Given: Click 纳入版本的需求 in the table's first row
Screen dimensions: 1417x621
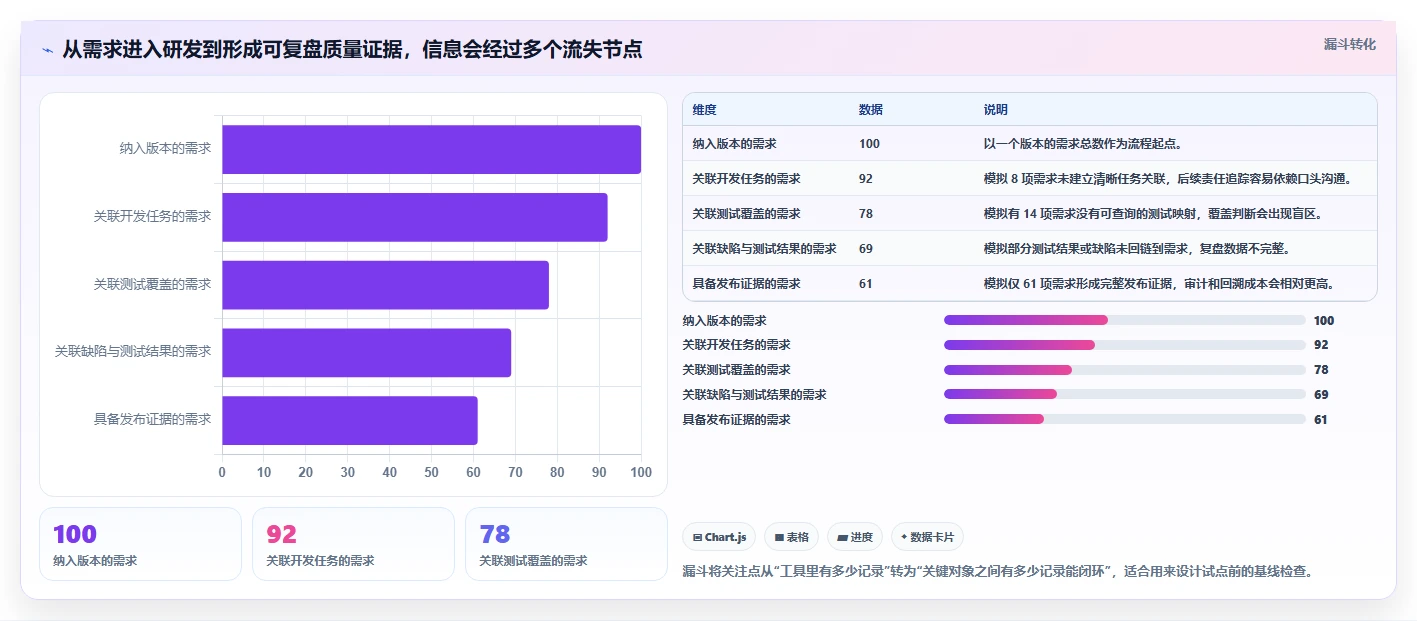Looking at the screenshot, I should pos(734,144).
